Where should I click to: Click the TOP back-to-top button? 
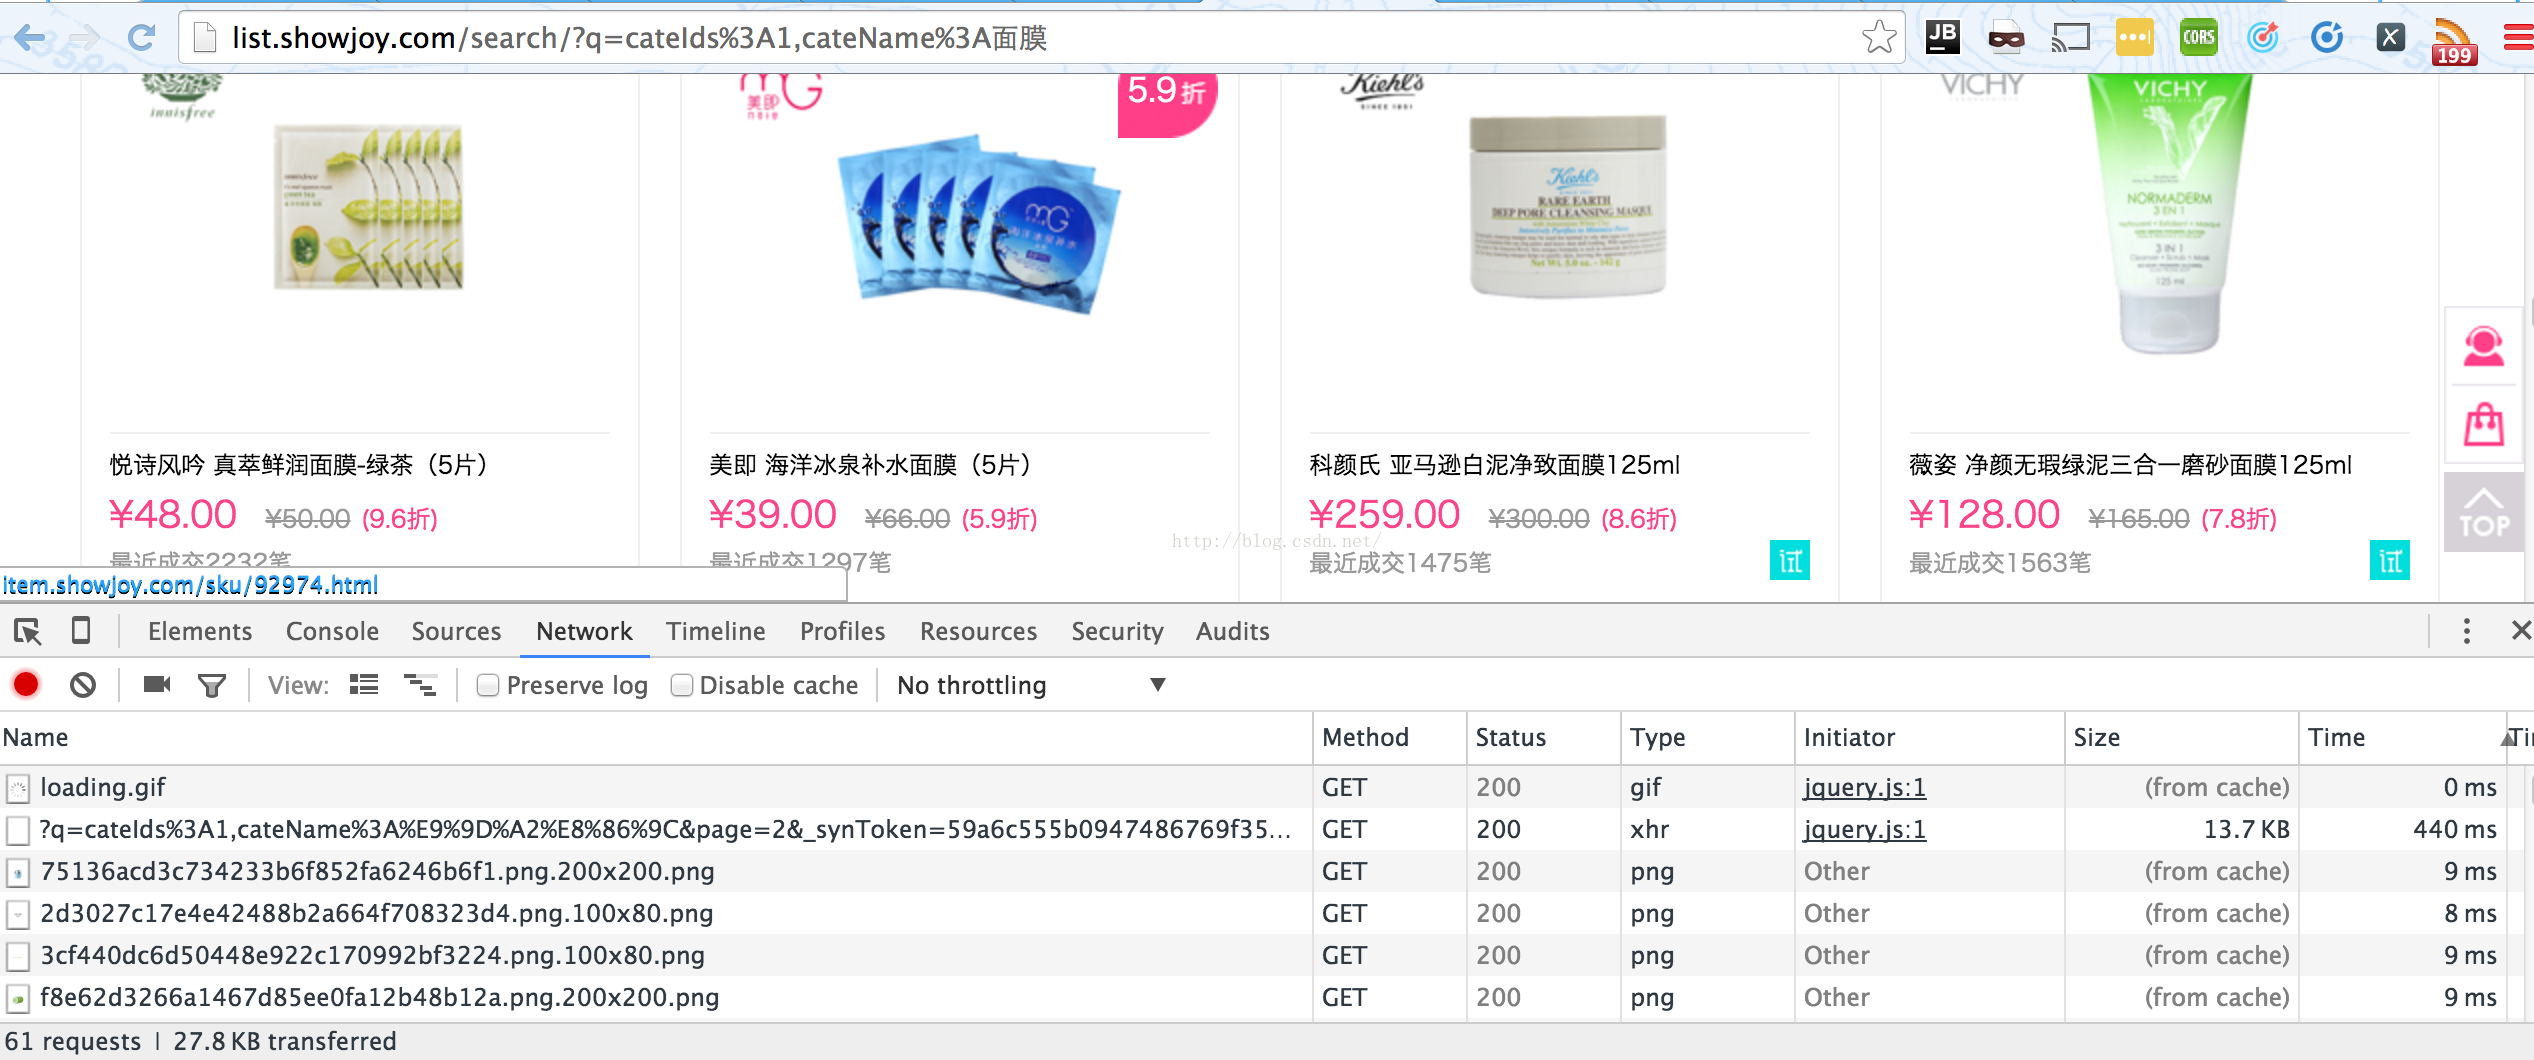click(x=2484, y=512)
